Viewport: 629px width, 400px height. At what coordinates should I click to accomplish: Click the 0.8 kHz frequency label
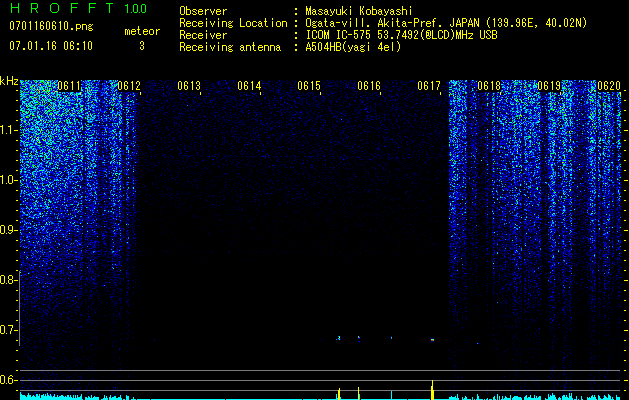tap(8, 280)
